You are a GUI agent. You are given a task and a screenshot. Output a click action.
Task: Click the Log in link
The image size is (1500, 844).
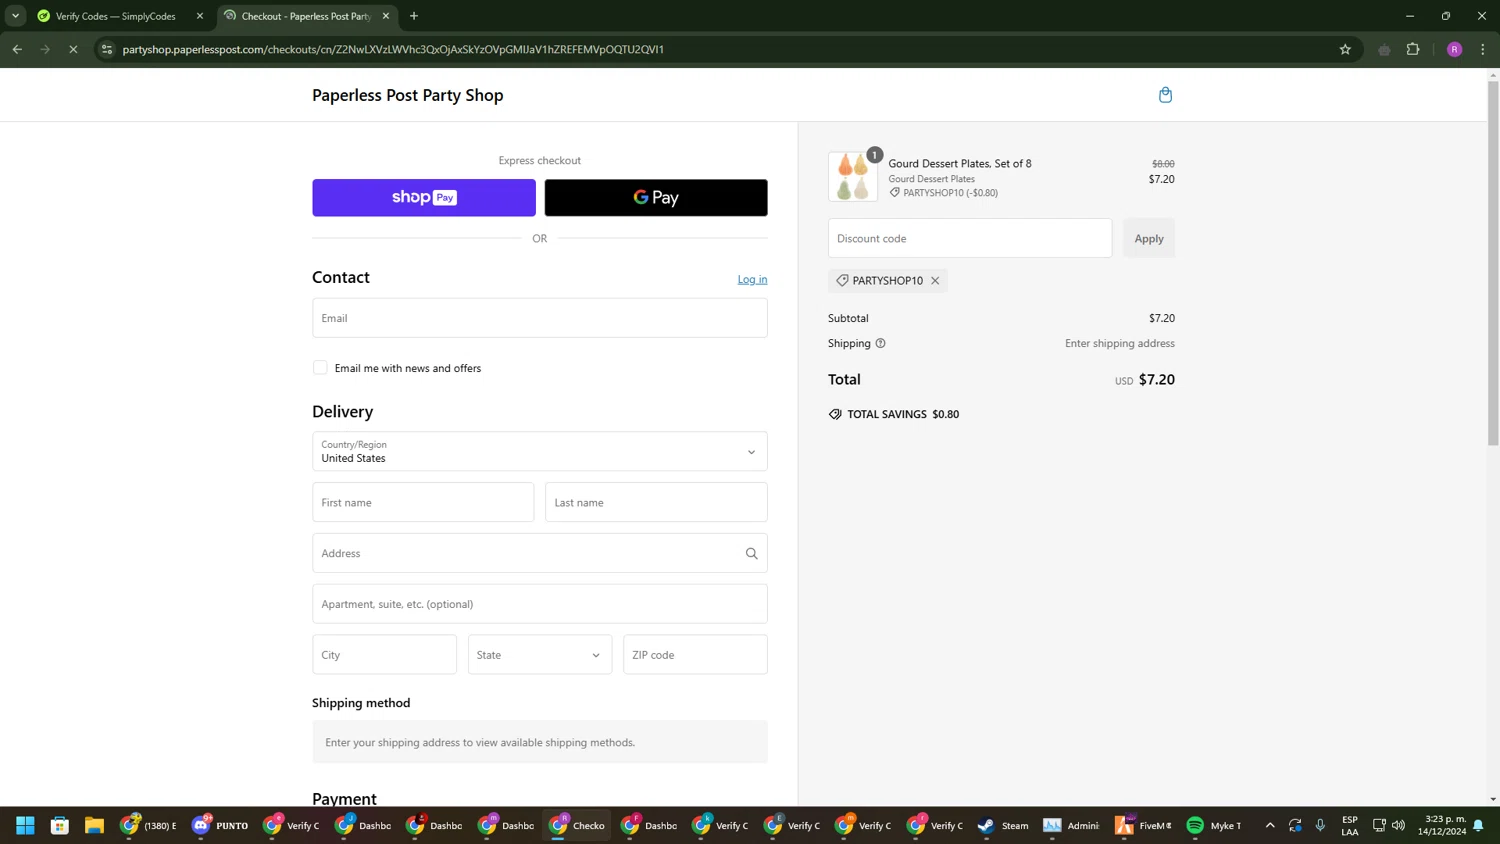[x=752, y=279]
